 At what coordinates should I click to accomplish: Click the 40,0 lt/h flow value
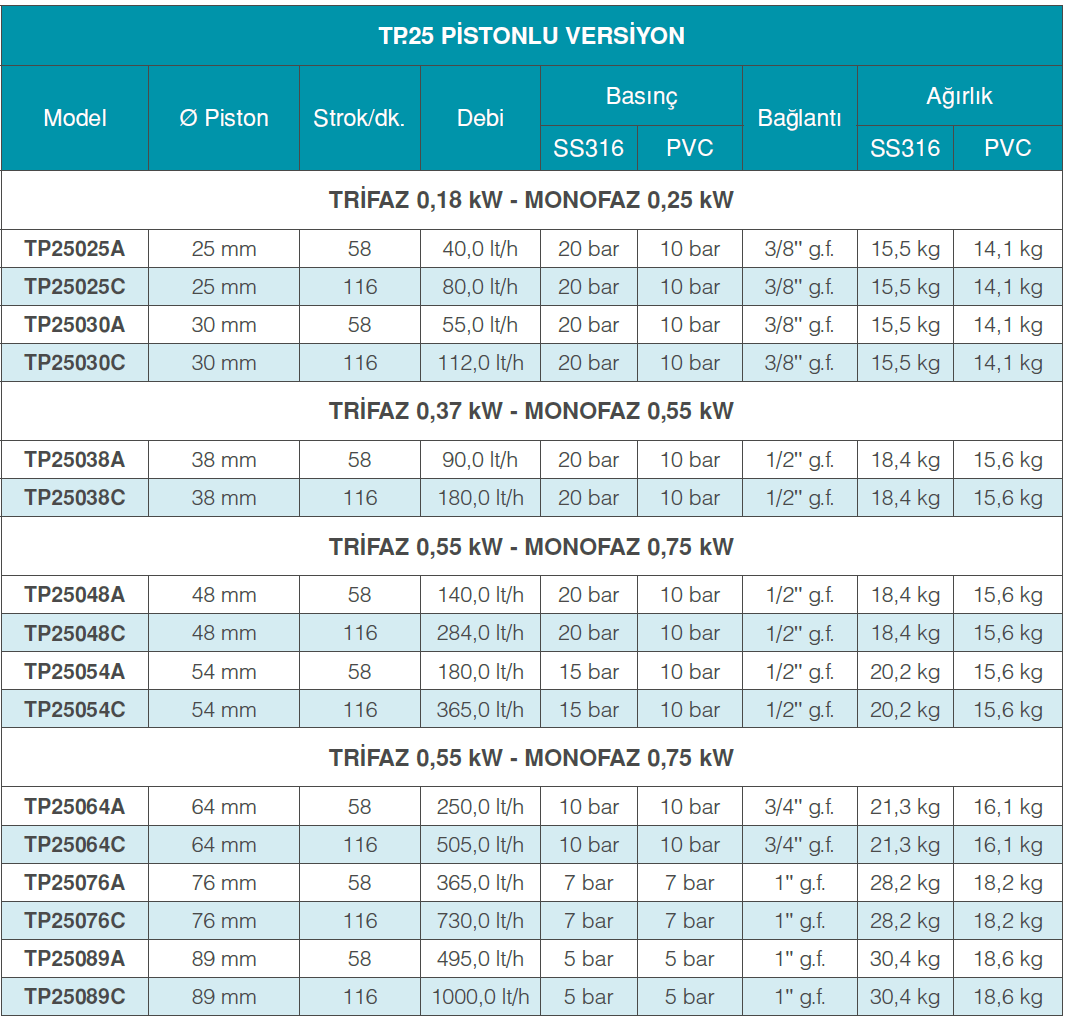480,249
